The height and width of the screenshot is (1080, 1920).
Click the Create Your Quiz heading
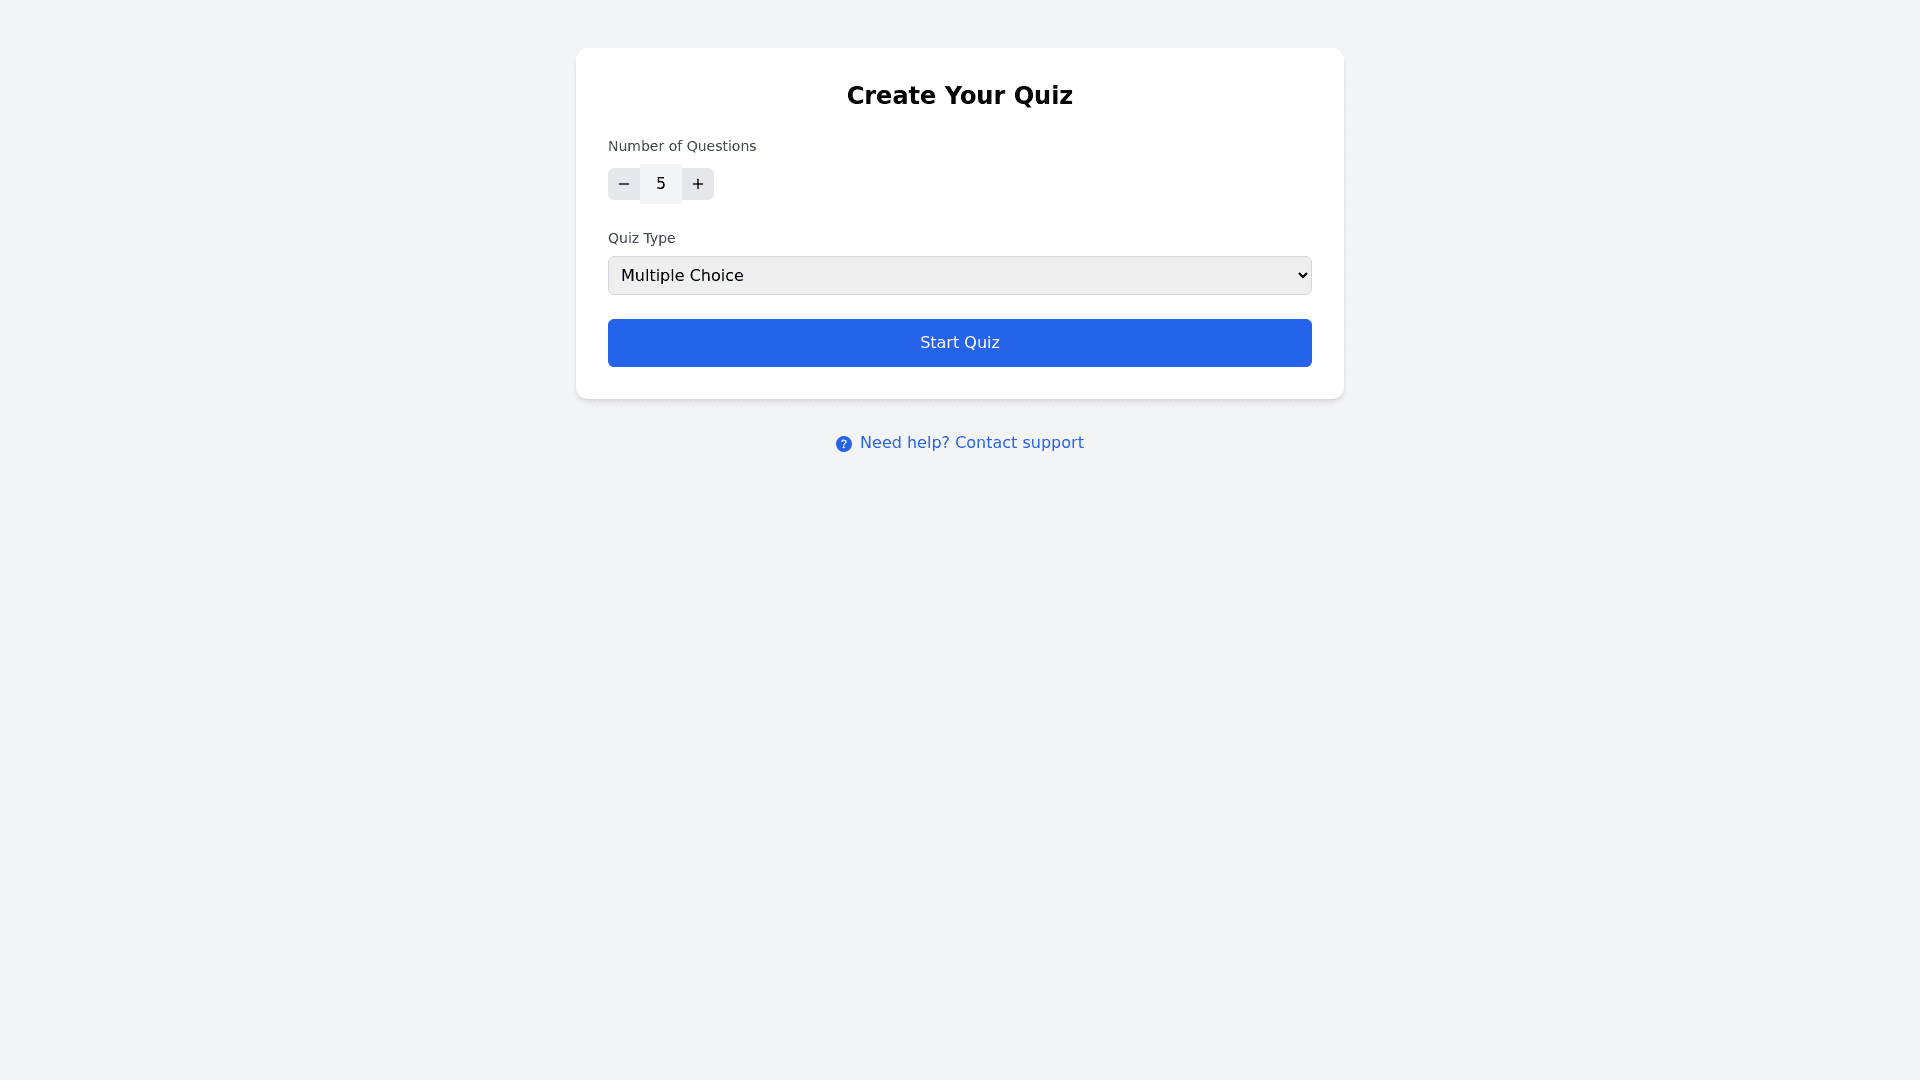[959, 96]
